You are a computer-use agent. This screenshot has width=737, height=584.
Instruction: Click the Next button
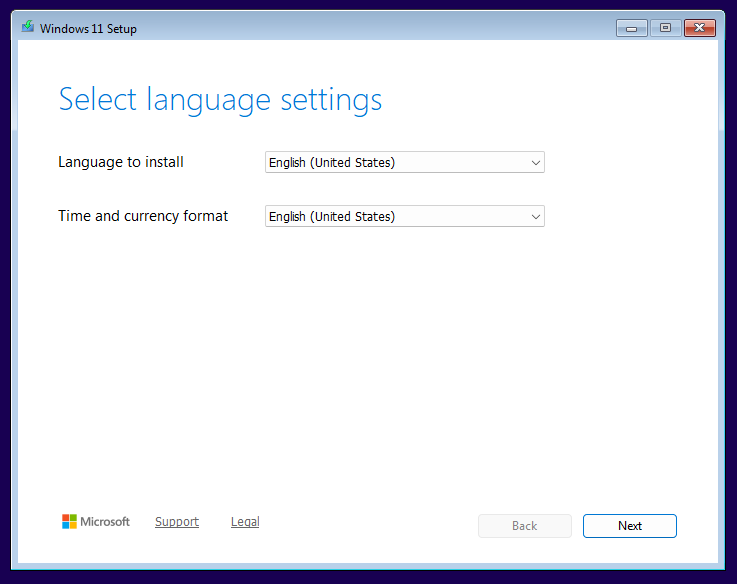click(630, 526)
